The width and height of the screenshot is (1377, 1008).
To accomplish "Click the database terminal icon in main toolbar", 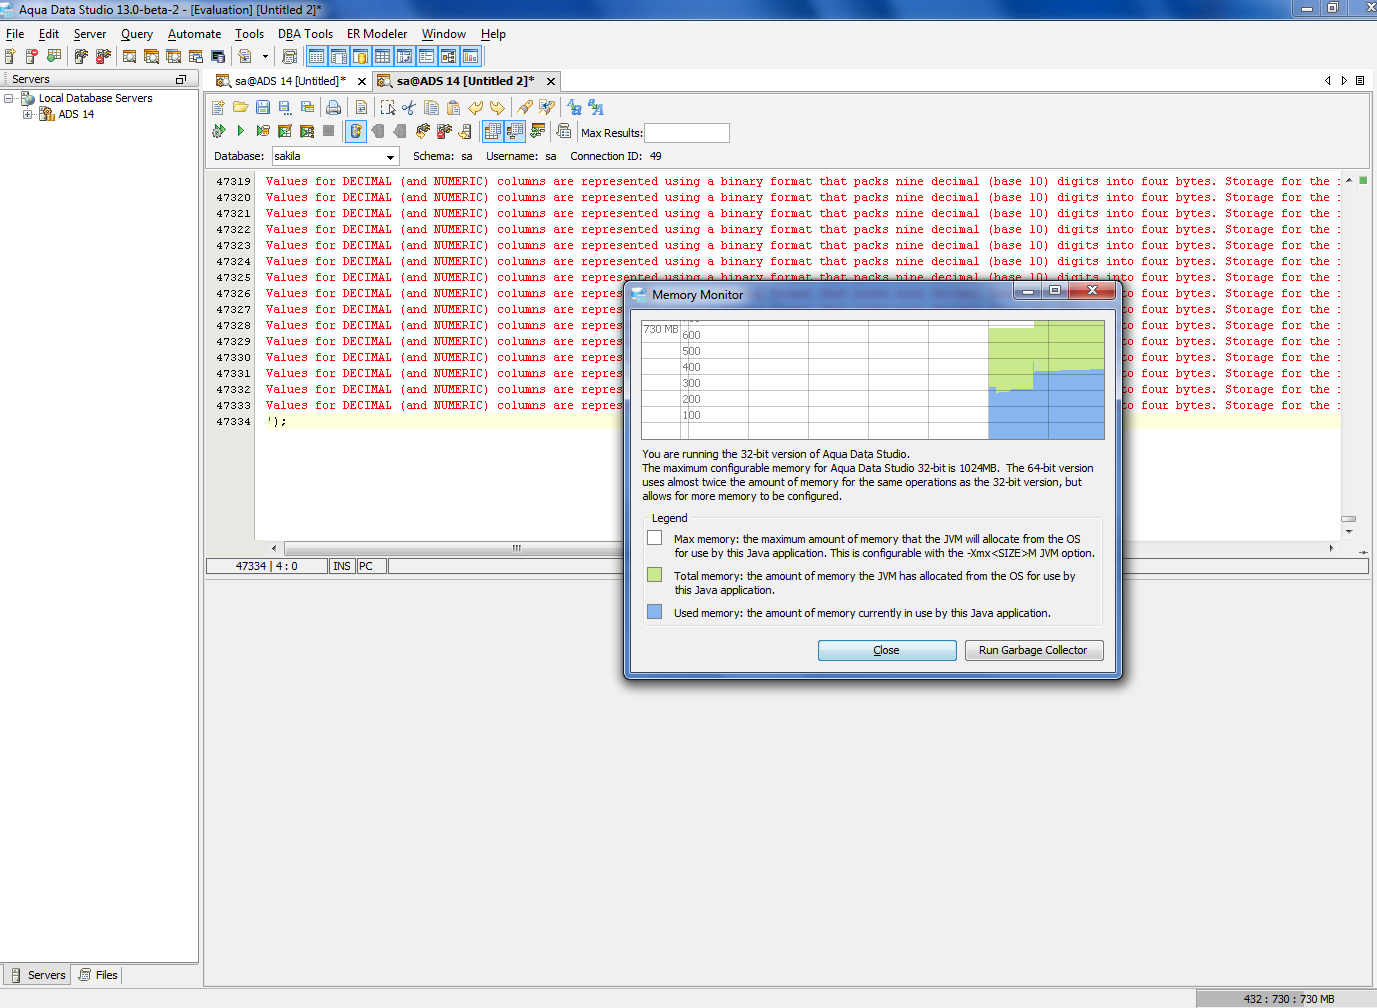I will click(x=218, y=57).
